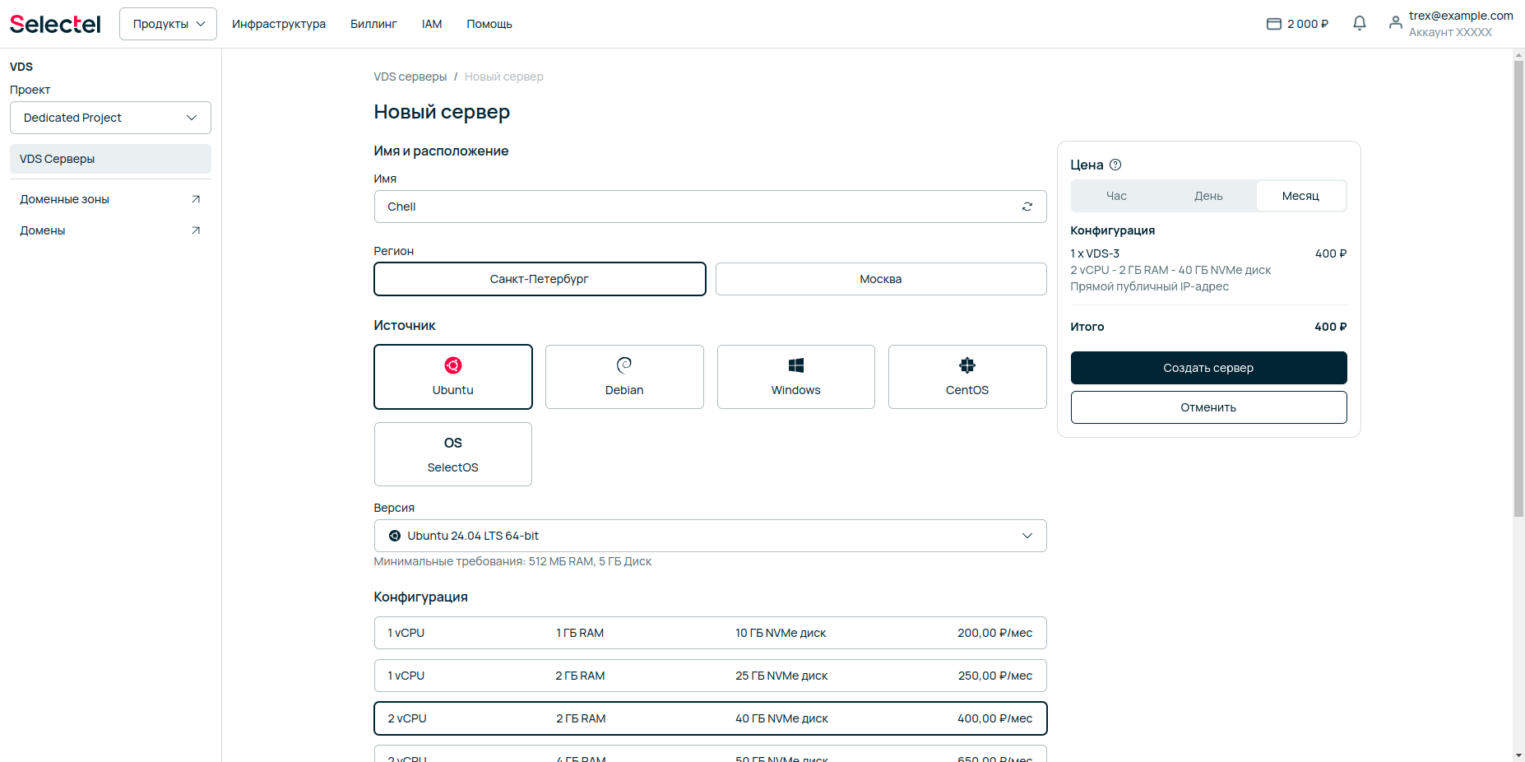Select the Debian source tile
The image size is (1525, 762).
624,377
